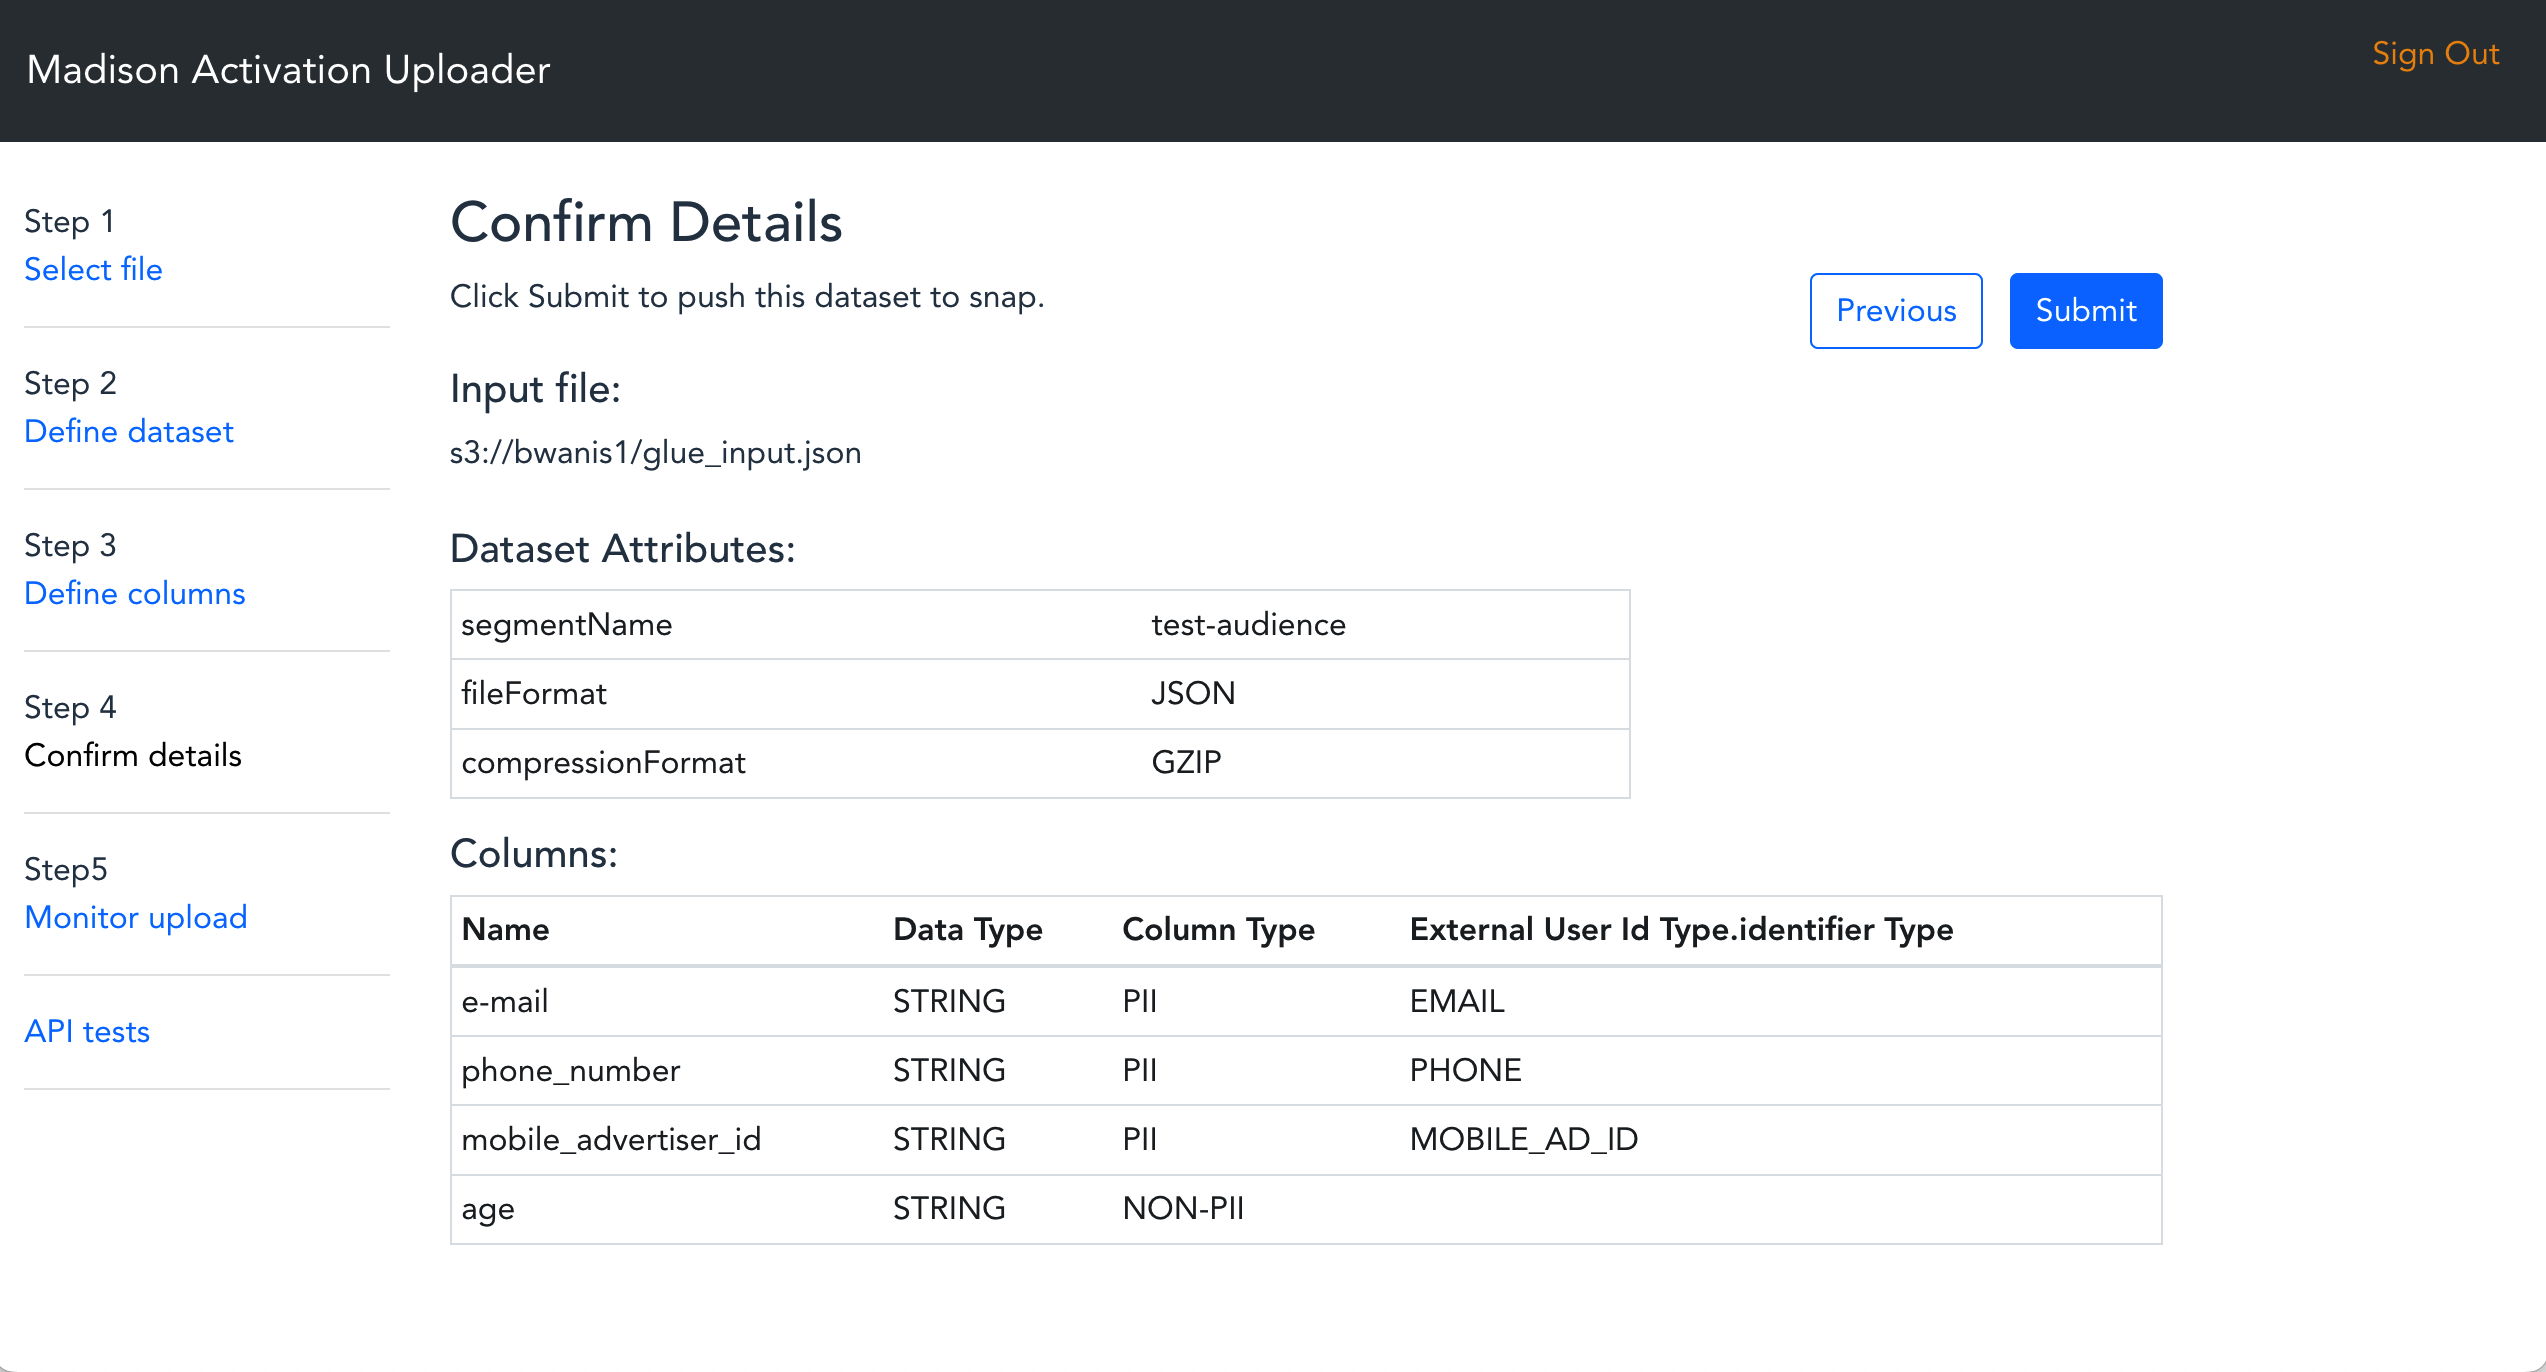Go to Define dataset step
The height and width of the screenshot is (1372, 2546).
tap(128, 431)
